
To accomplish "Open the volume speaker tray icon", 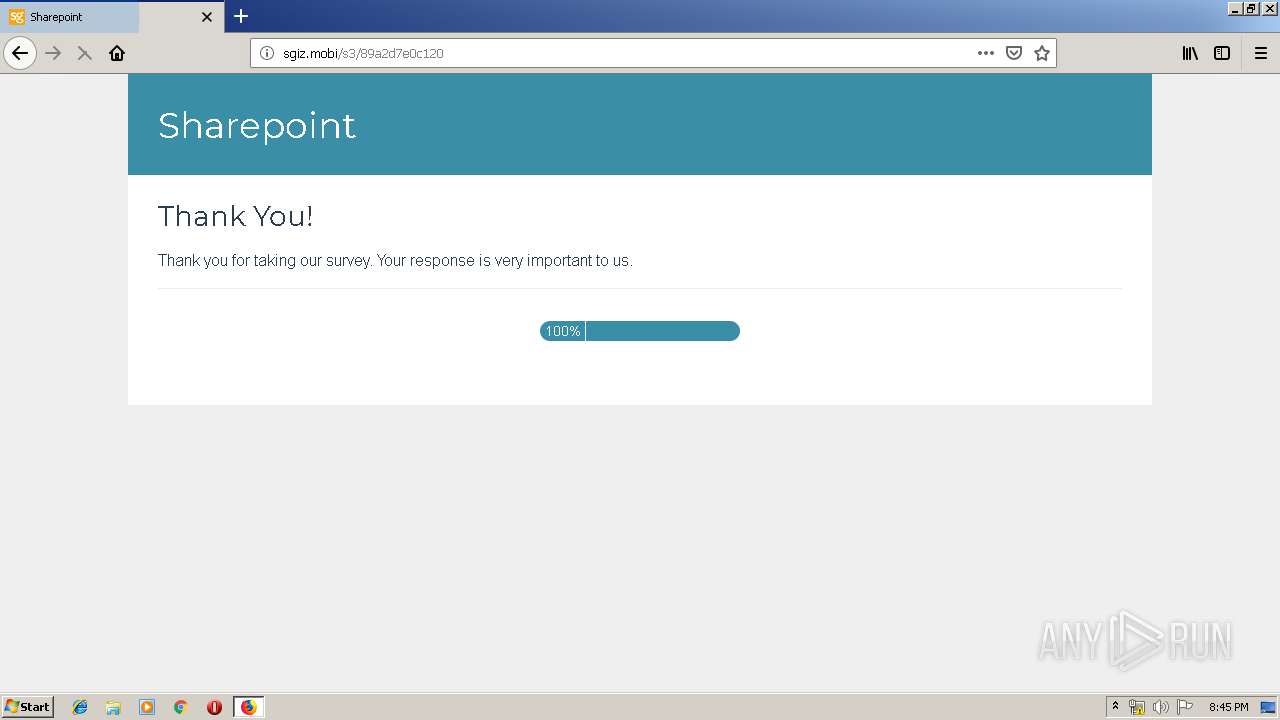I will pyautogui.click(x=1161, y=707).
